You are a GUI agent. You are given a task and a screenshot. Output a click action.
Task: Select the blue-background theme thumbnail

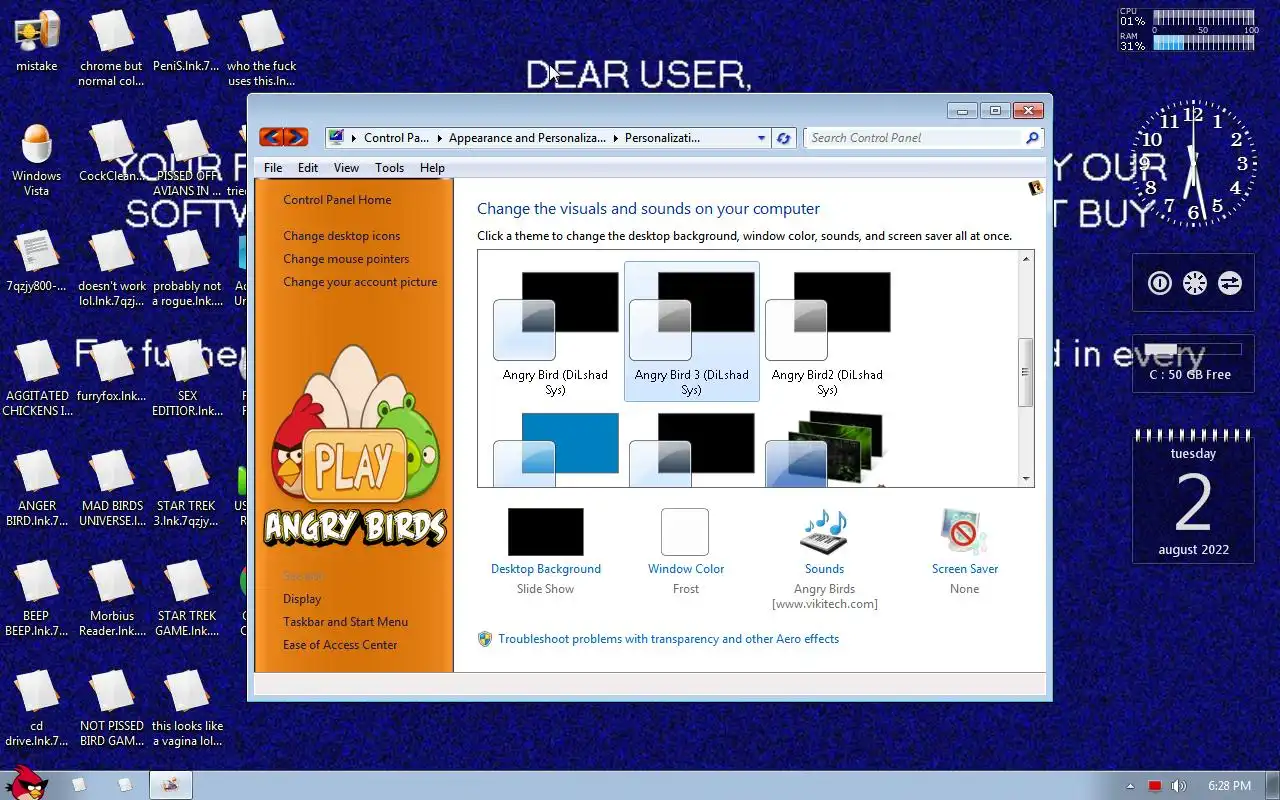pos(555,448)
